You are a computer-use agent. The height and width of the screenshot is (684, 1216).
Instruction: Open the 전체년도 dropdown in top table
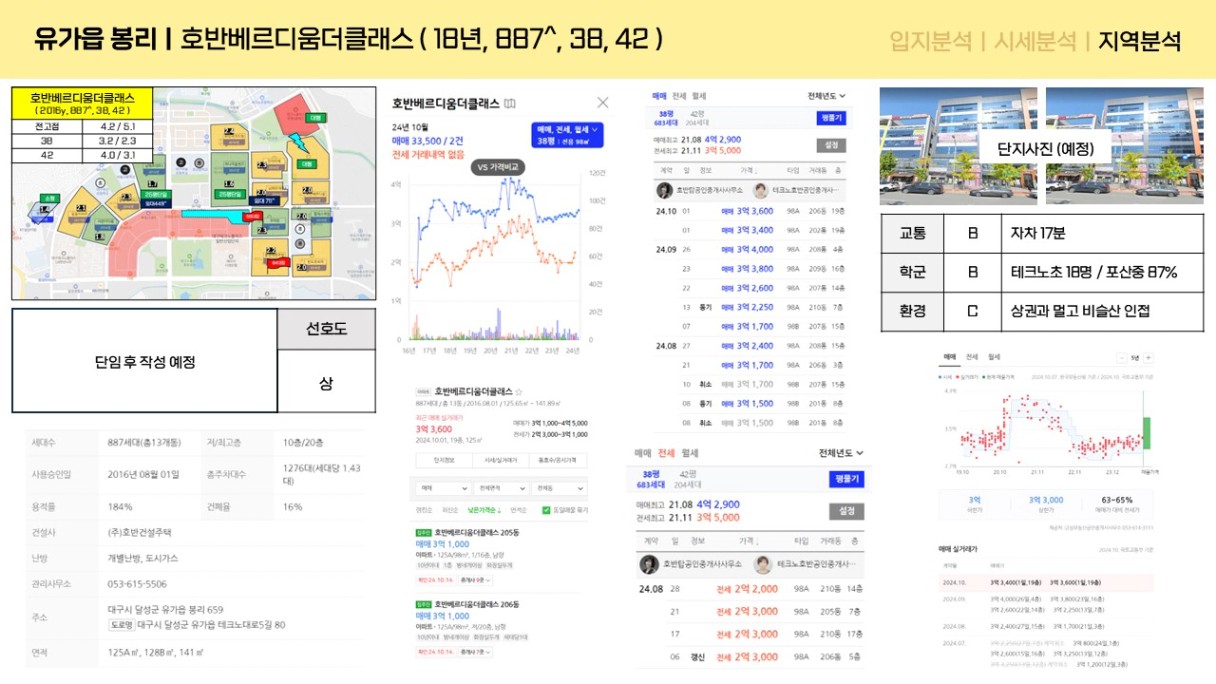coord(826,96)
